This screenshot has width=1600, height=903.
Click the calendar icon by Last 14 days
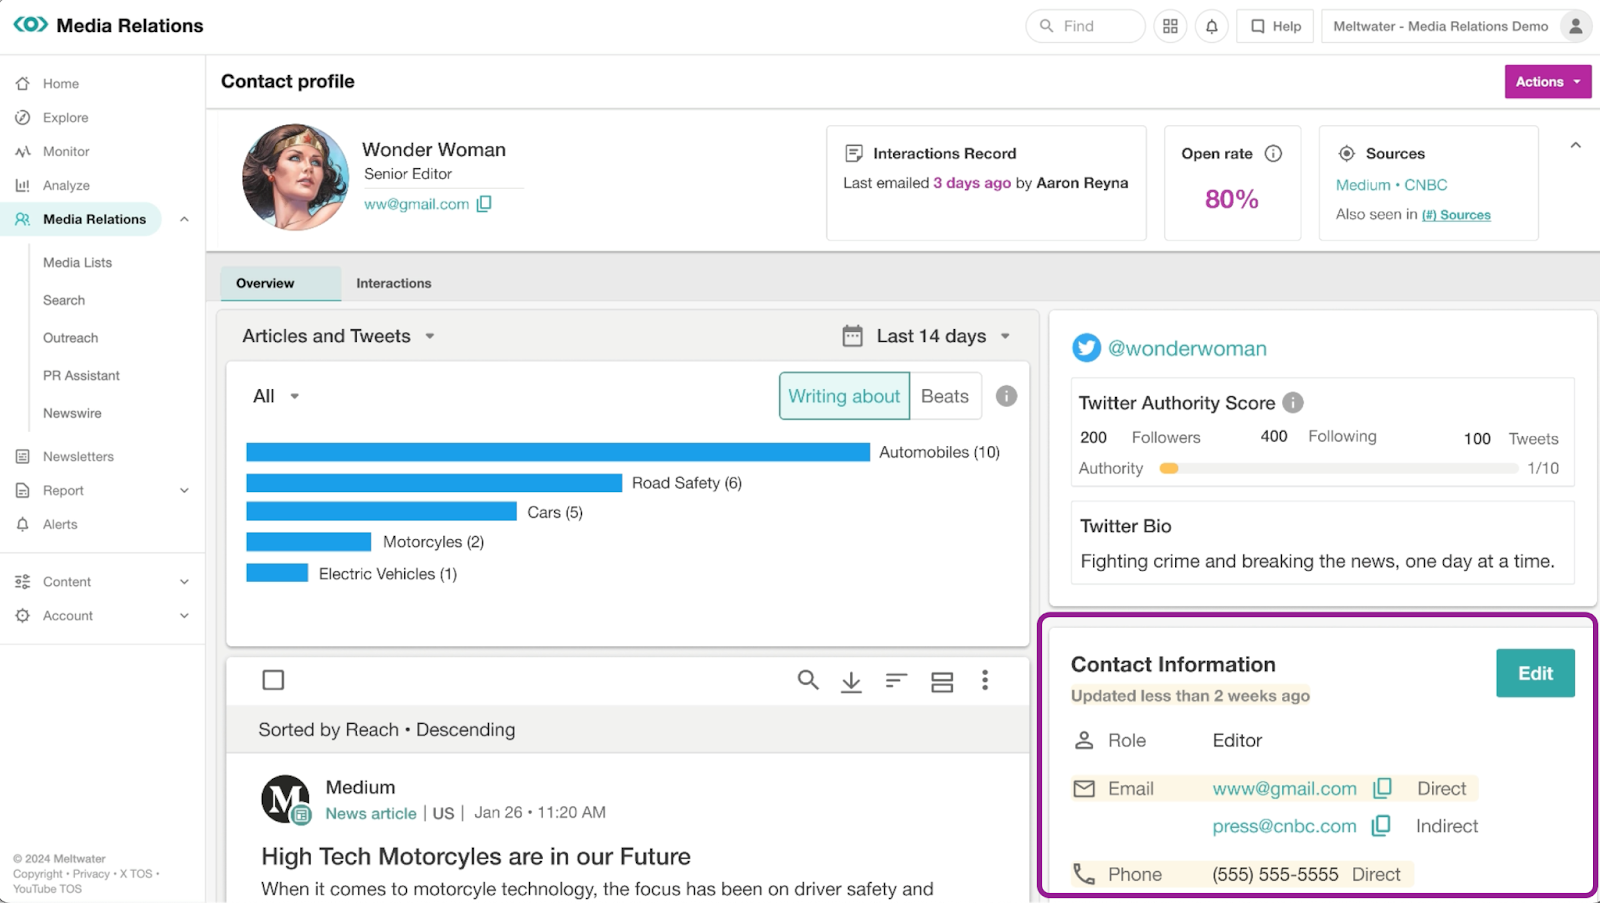(x=852, y=336)
